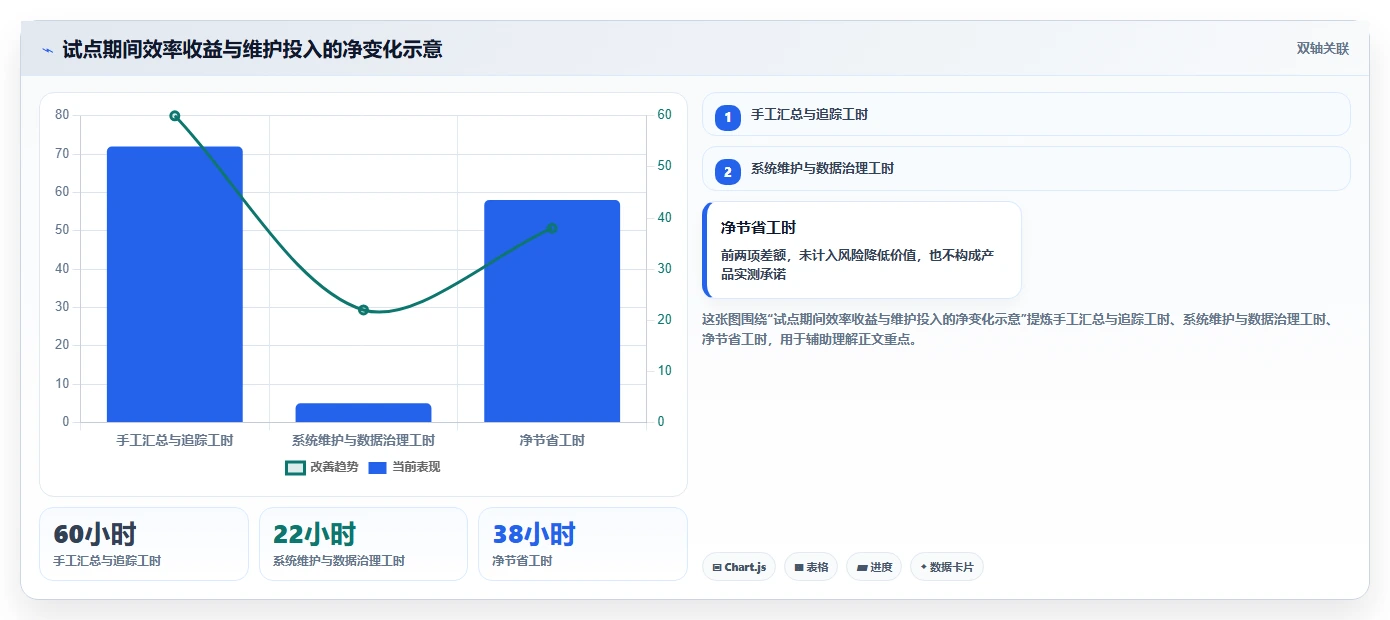Click the 改善趋势 legend color box
The width and height of the screenshot is (1390, 620).
click(x=295, y=467)
